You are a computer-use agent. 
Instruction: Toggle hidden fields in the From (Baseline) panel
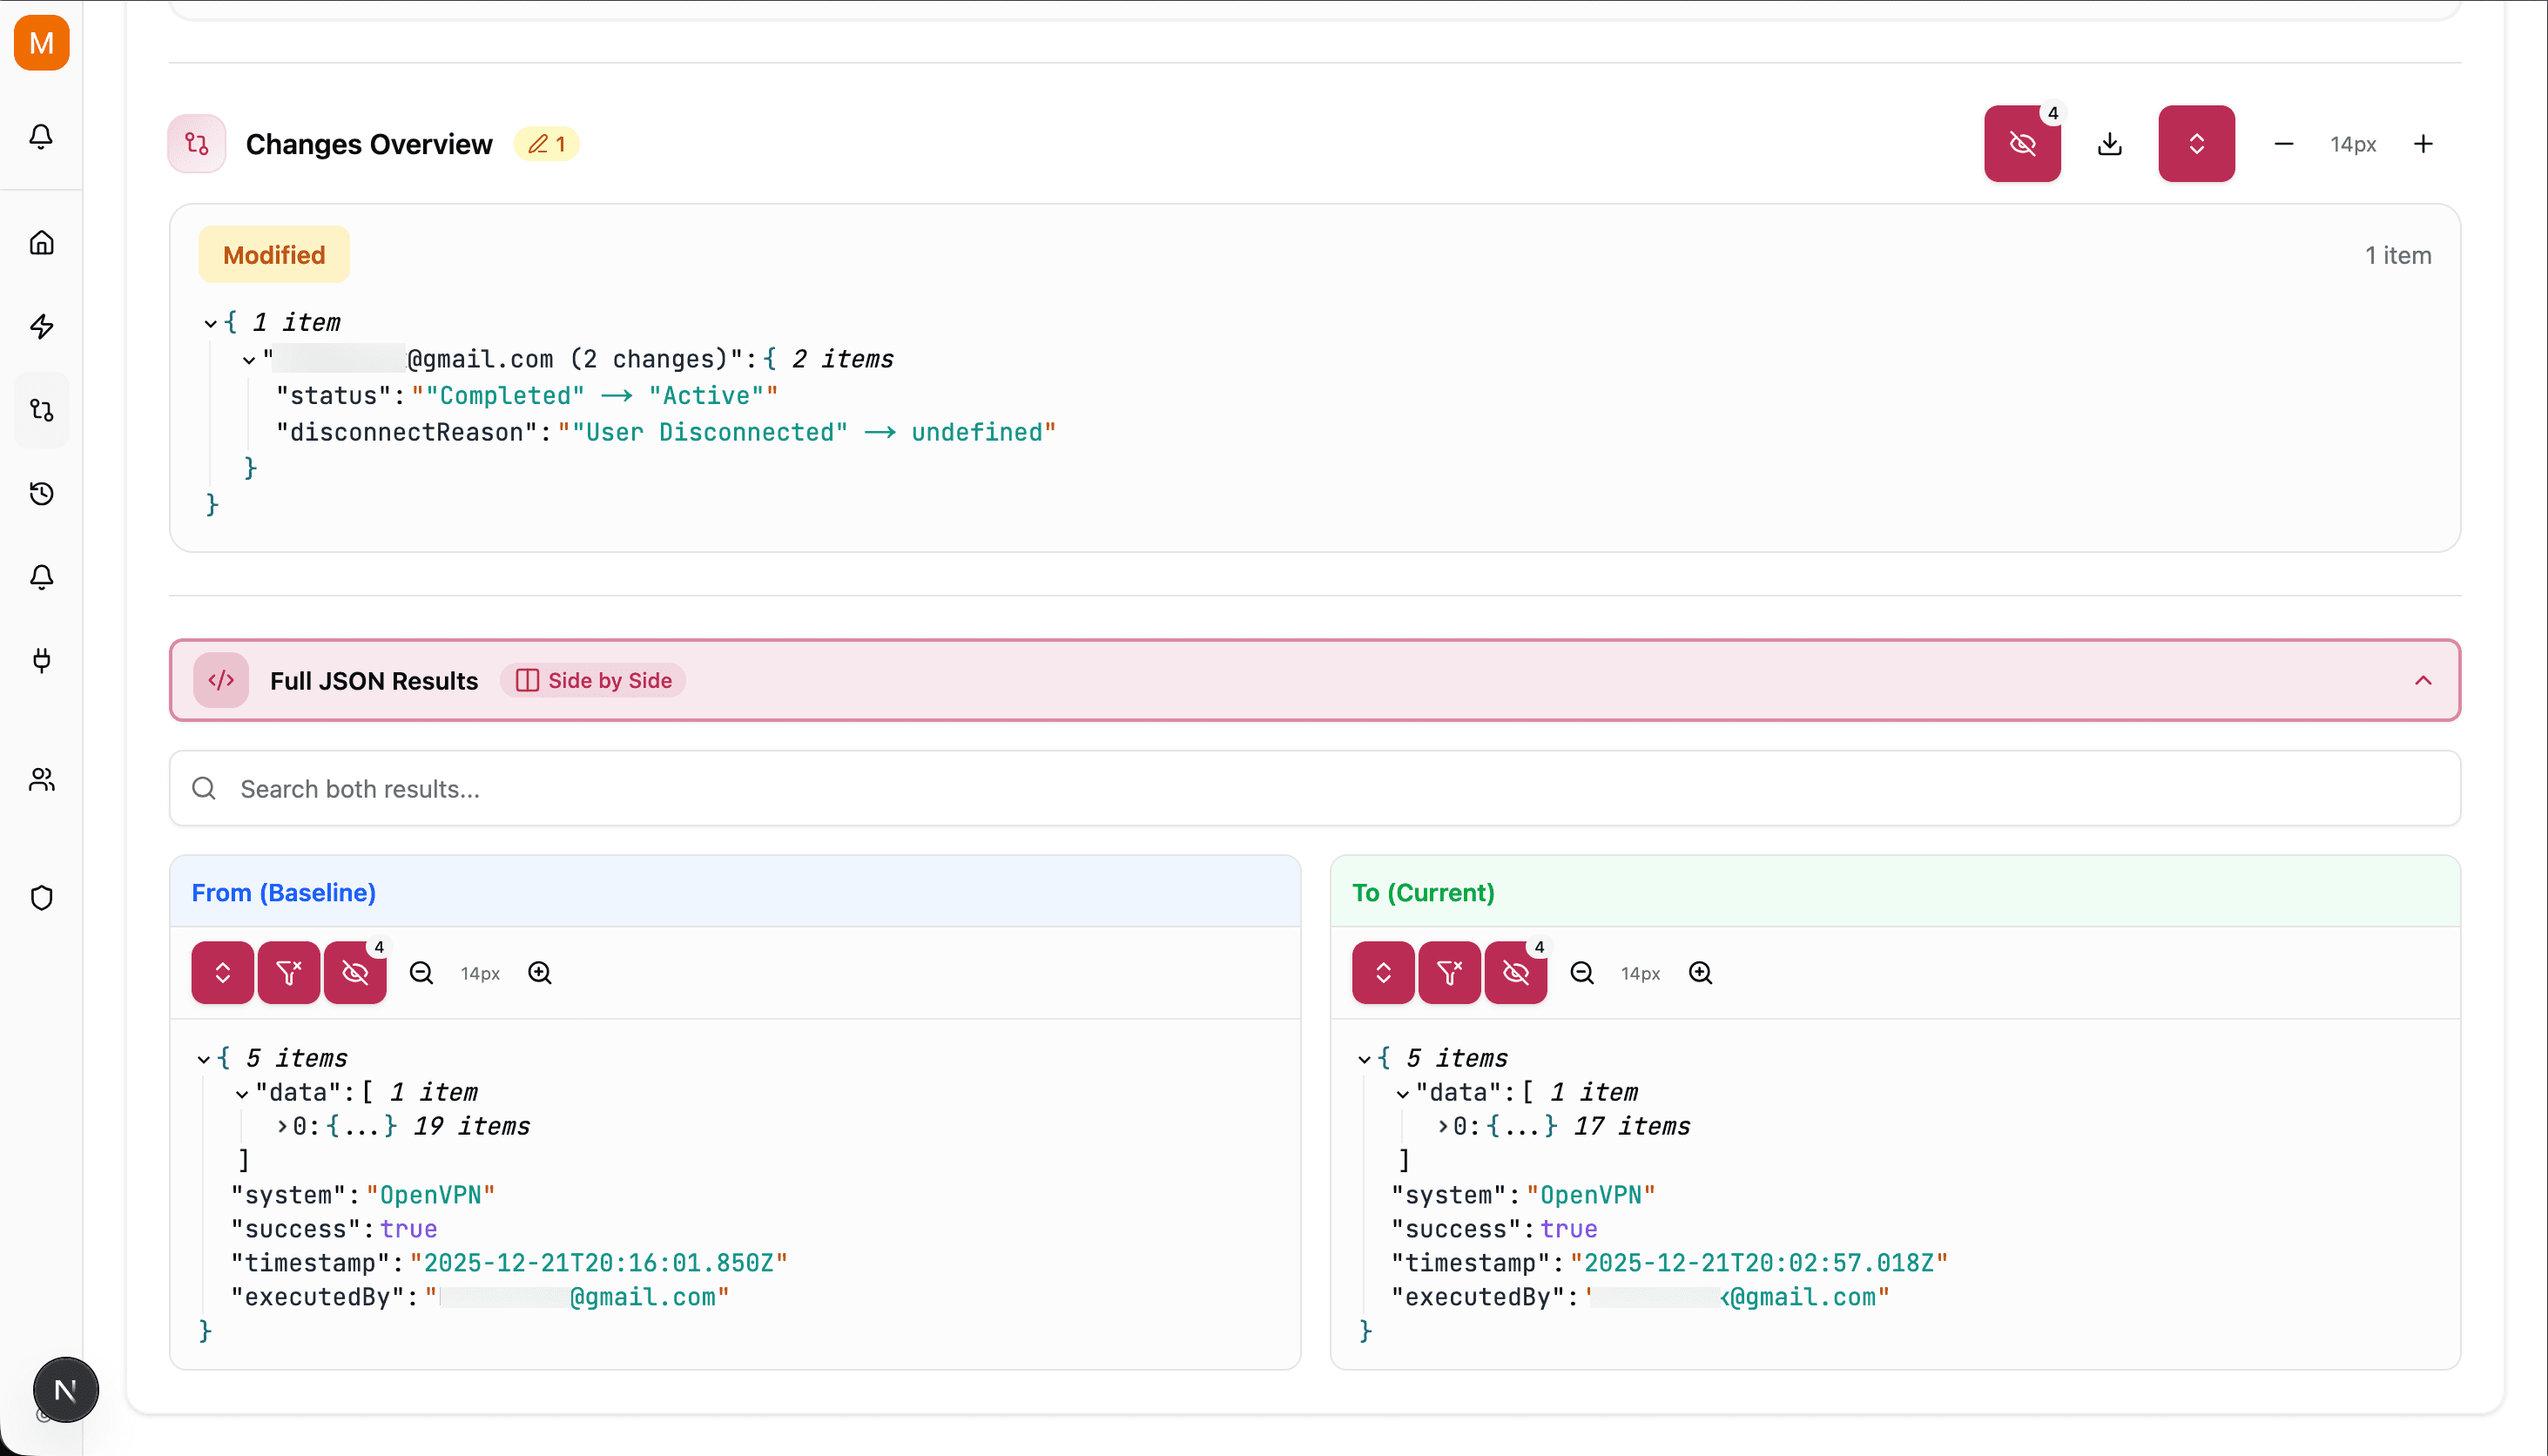[x=354, y=972]
